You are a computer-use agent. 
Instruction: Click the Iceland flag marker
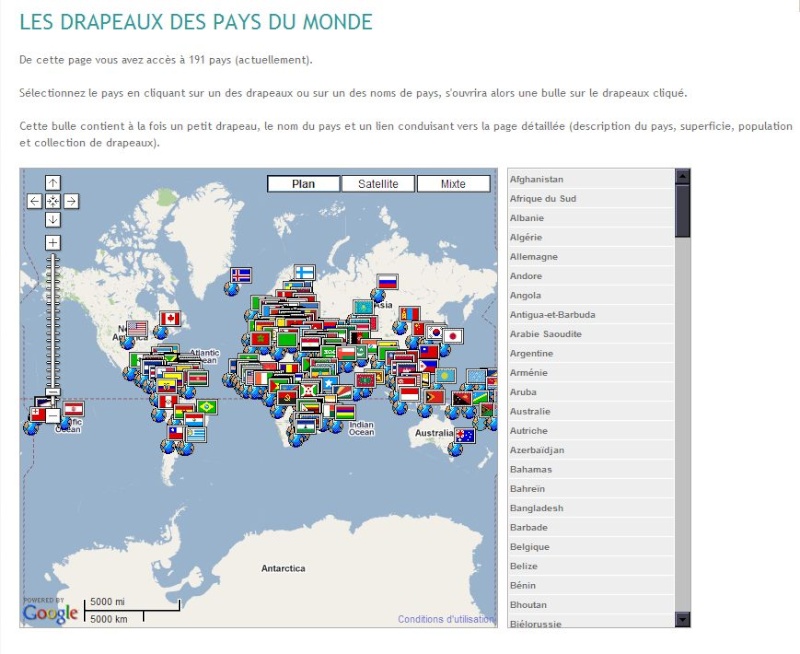241,275
